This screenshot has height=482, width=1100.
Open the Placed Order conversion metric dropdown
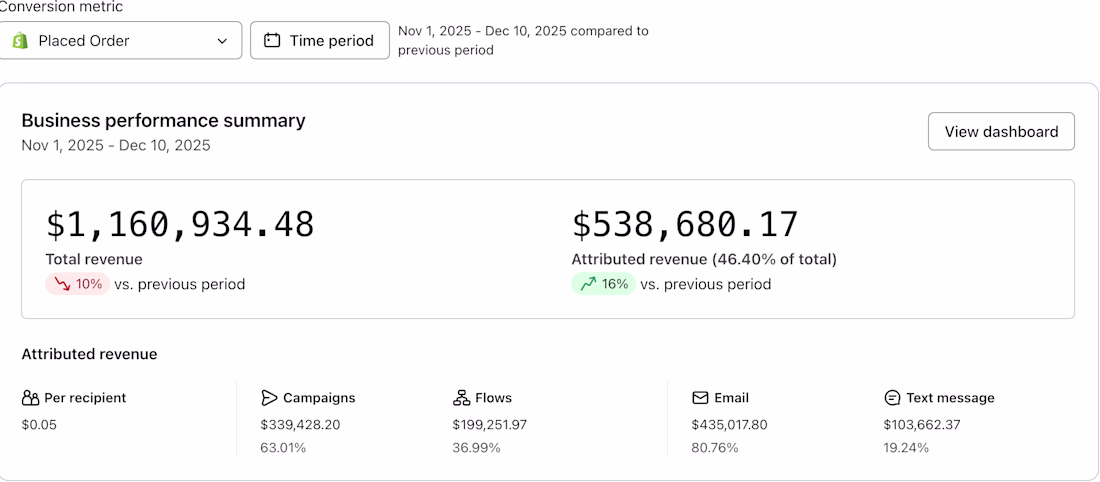tap(120, 41)
